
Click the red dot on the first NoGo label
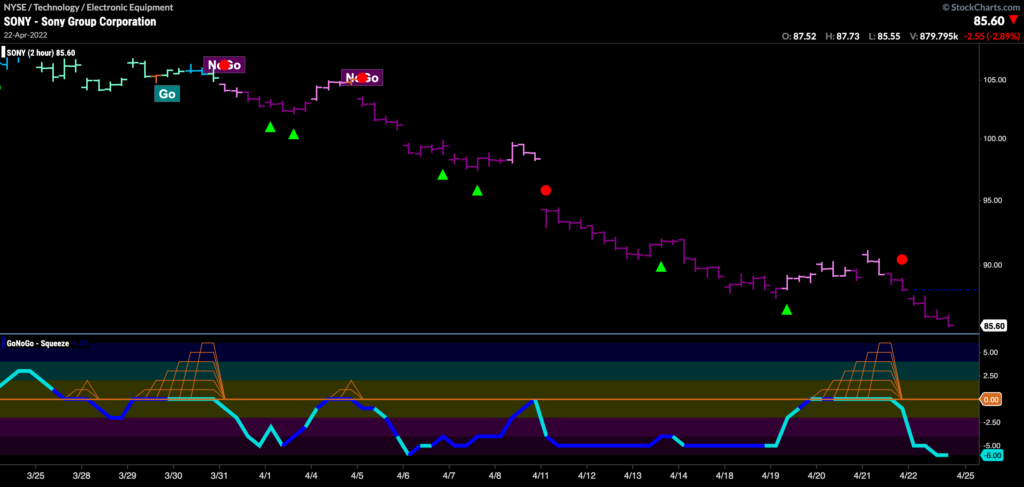(x=224, y=65)
